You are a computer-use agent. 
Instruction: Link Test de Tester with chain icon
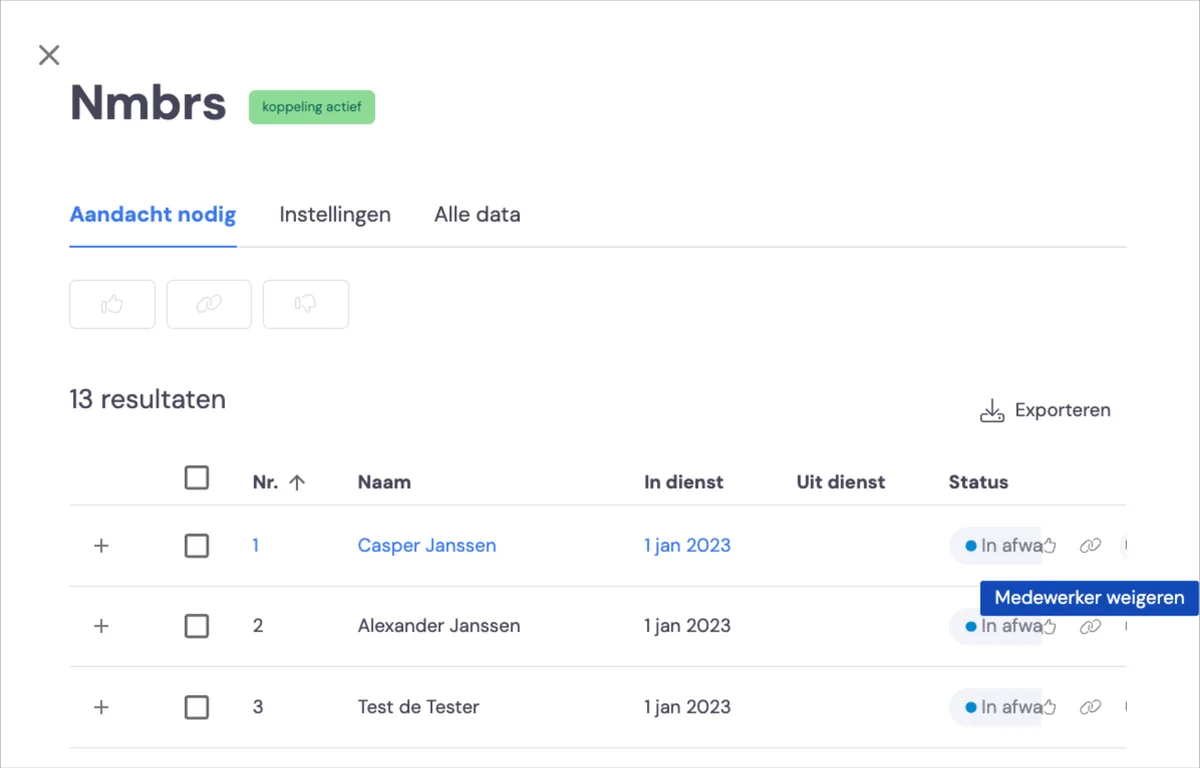point(1090,707)
